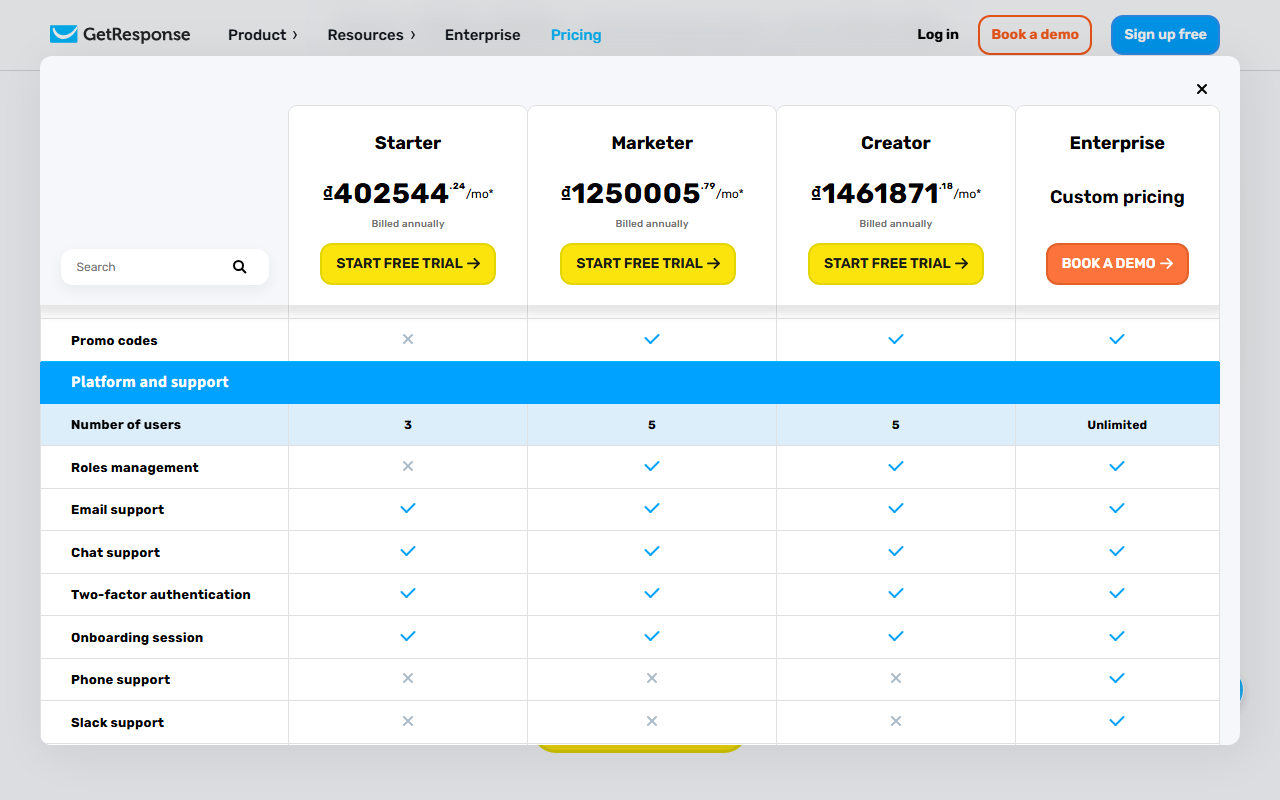Viewport: 1280px width, 800px height.
Task: Open the Pricing nav item
Action: (x=576, y=35)
